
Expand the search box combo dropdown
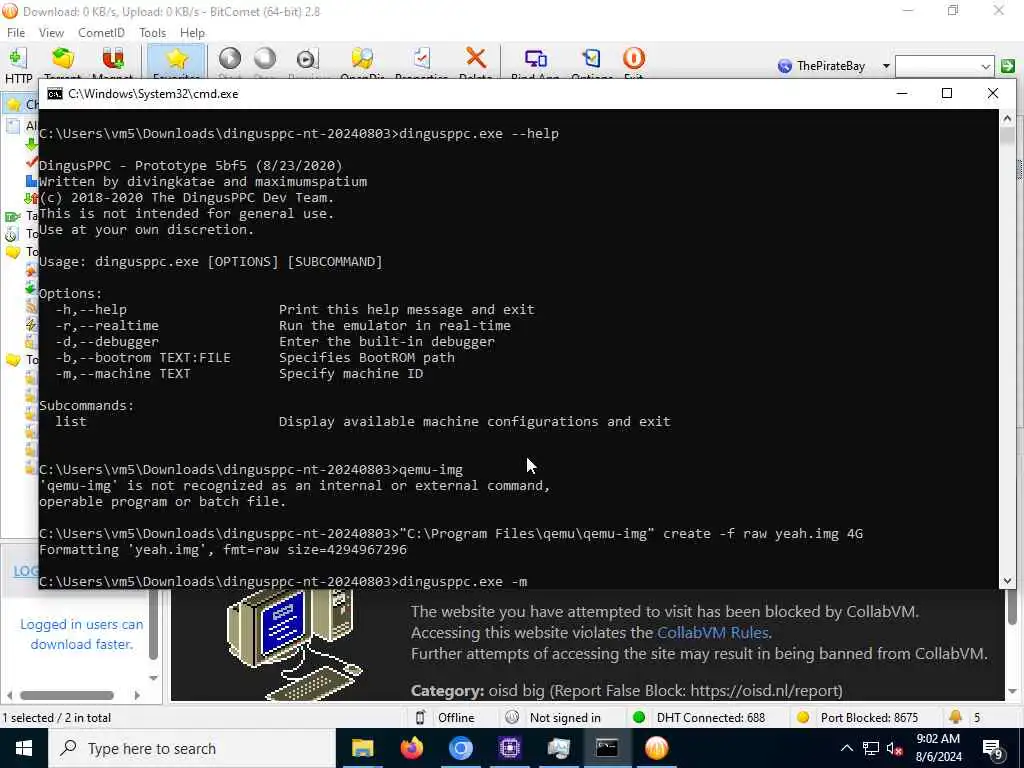click(x=985, y=67)
